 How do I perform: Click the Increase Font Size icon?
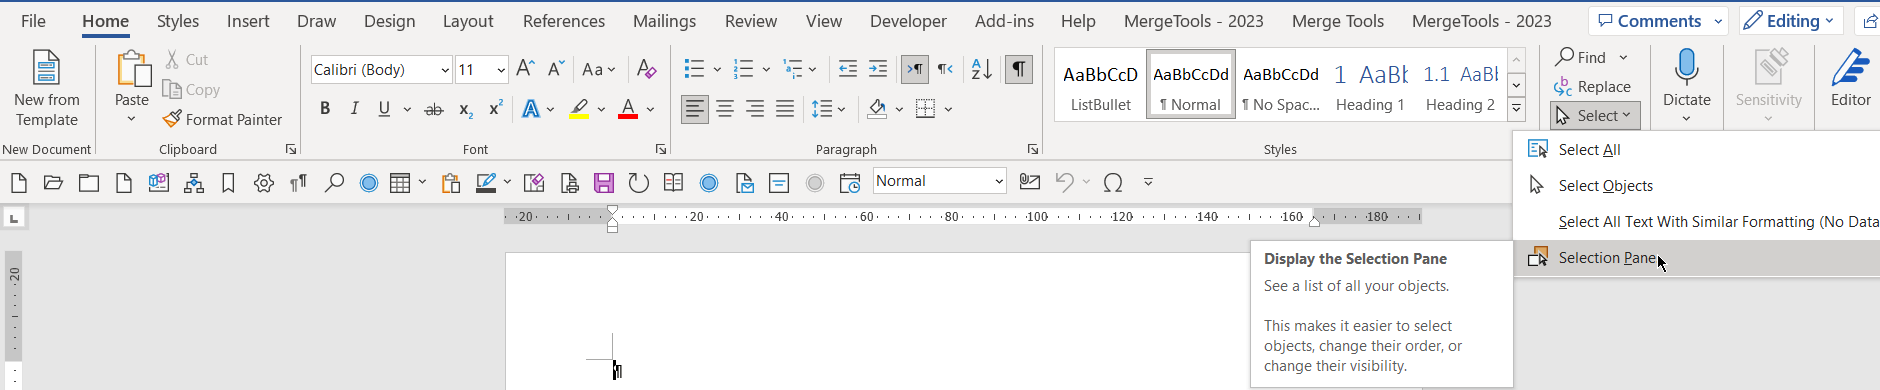(x=525, y=69)
